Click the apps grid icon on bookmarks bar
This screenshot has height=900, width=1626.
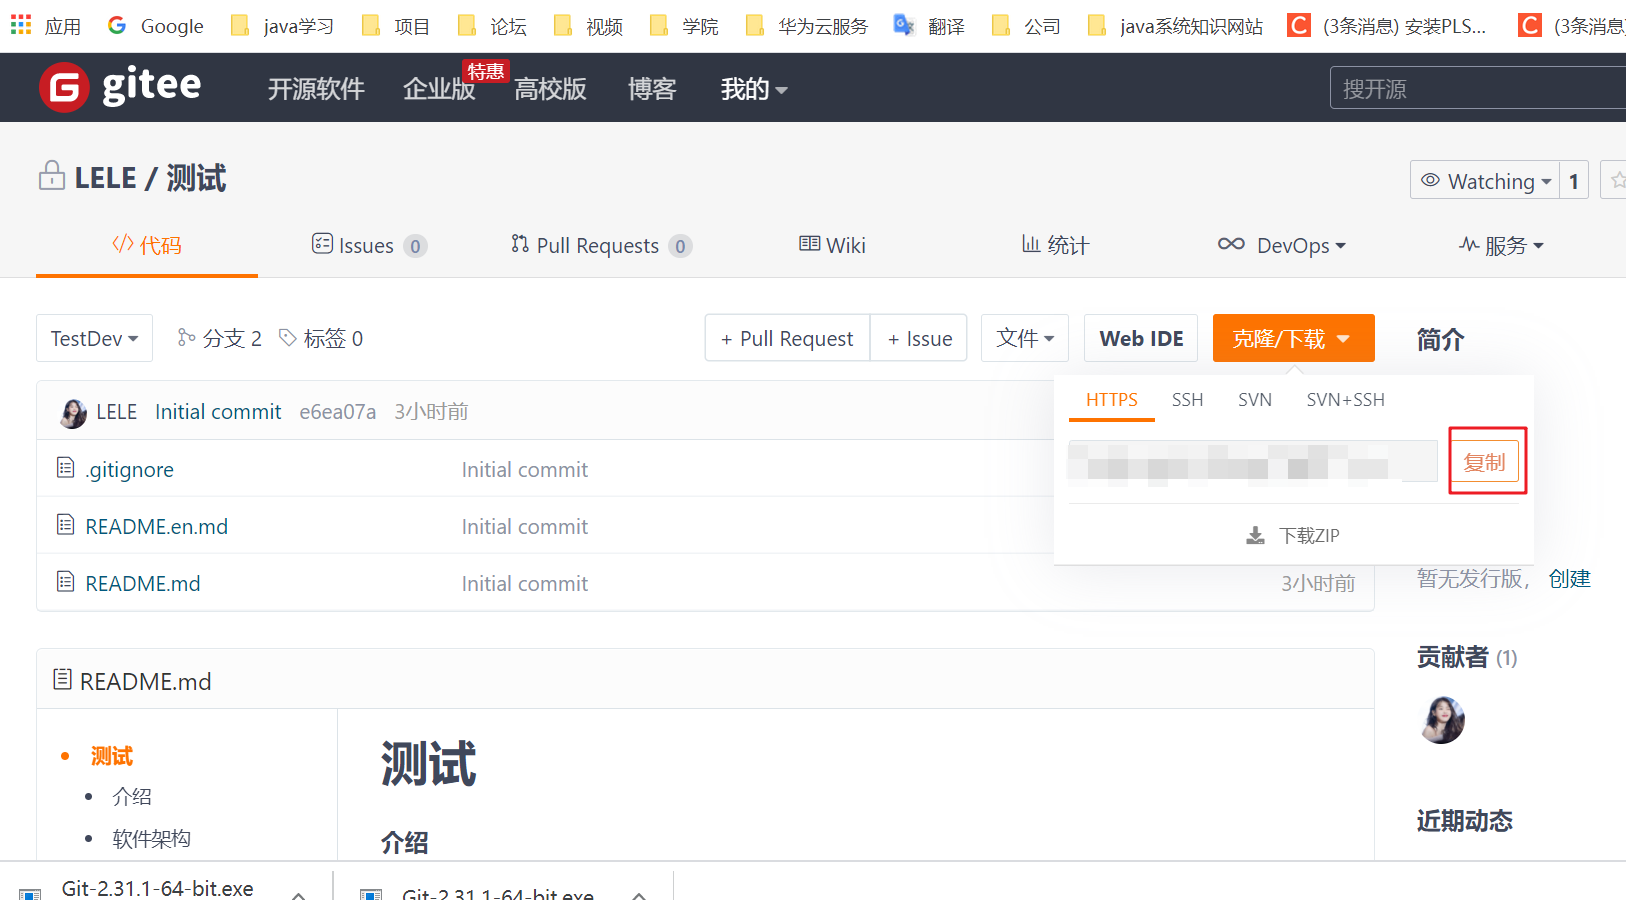20,25
